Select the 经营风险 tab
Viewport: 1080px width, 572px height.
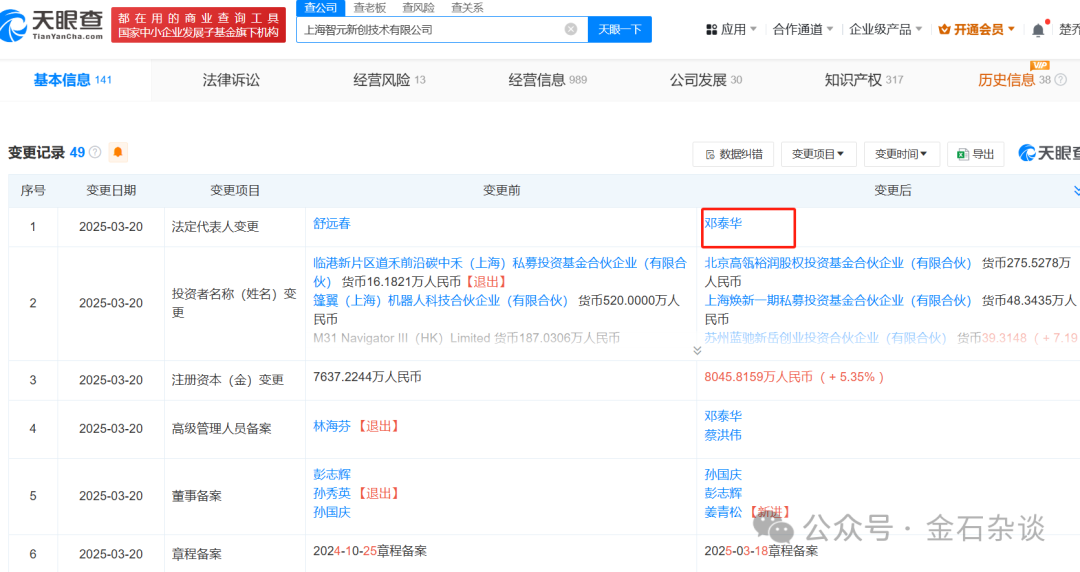pos(389,80)
